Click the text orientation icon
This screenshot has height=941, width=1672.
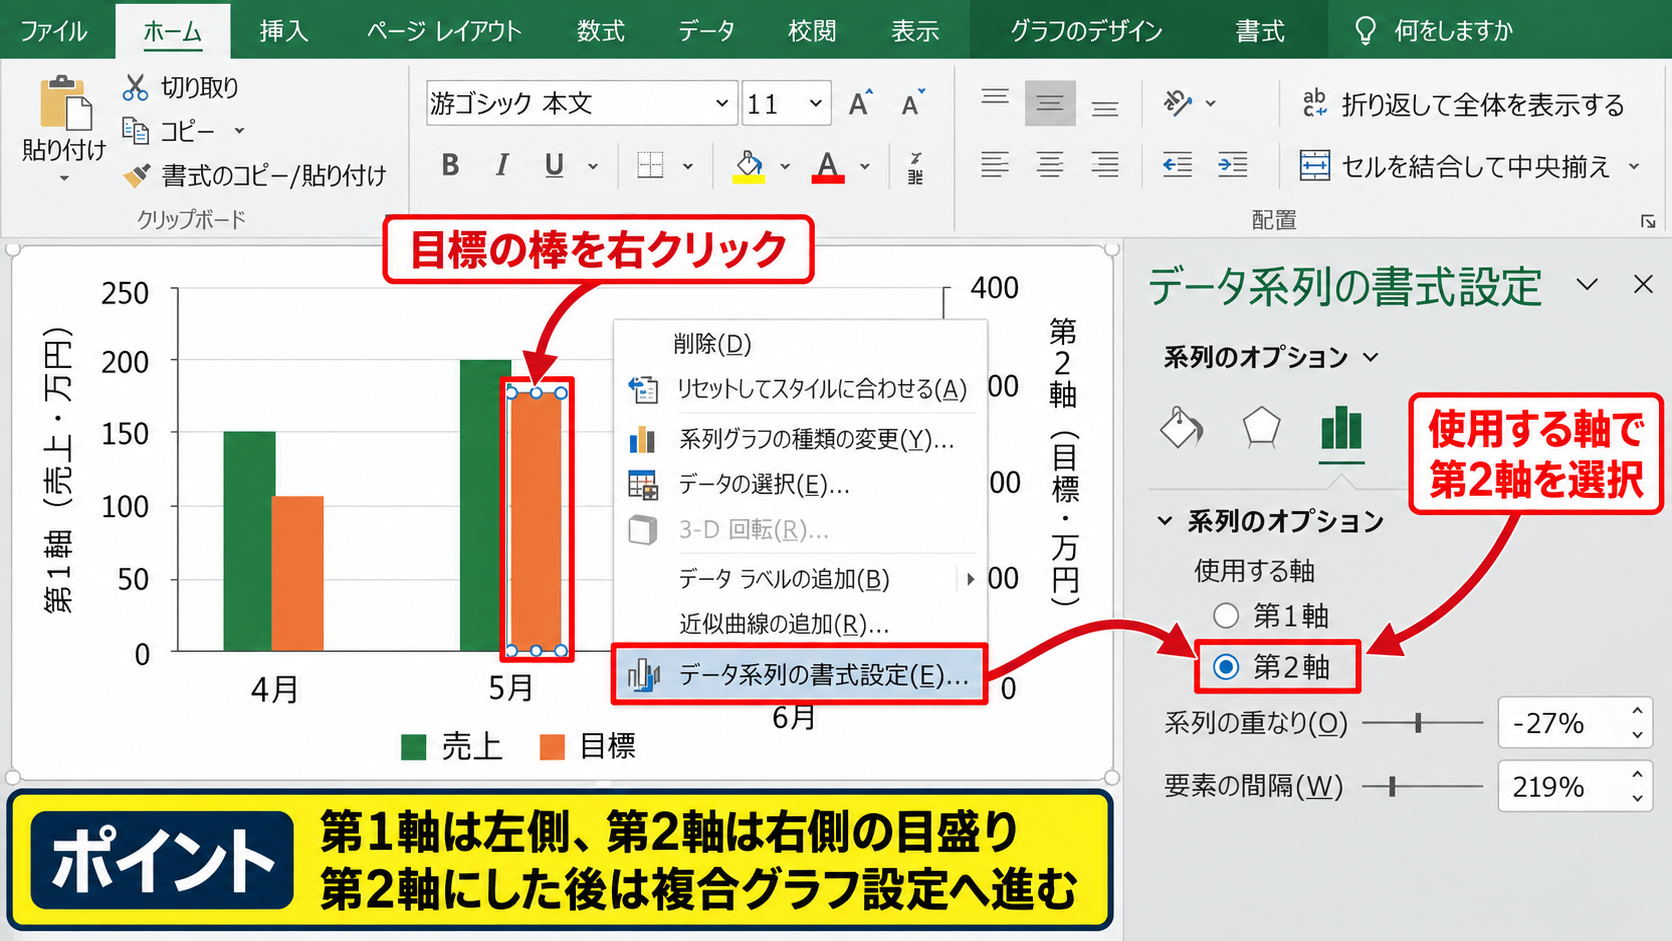1178,103
